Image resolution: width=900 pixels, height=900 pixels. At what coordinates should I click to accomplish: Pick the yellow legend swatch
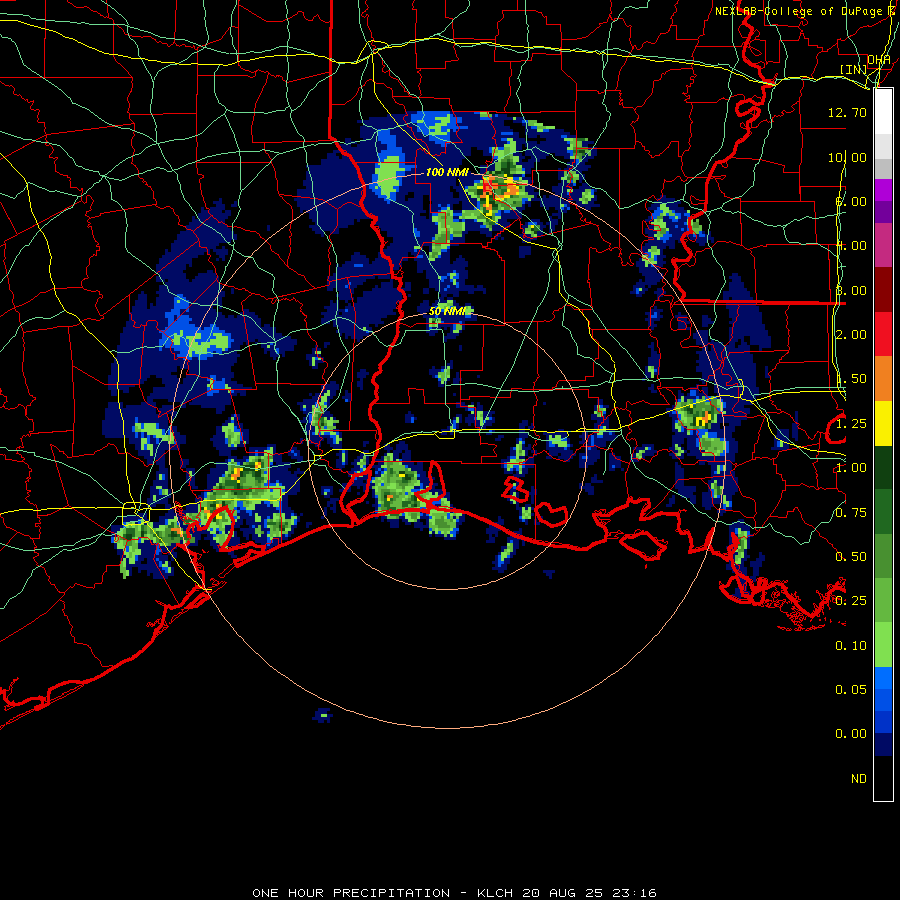tap(883, 423)
